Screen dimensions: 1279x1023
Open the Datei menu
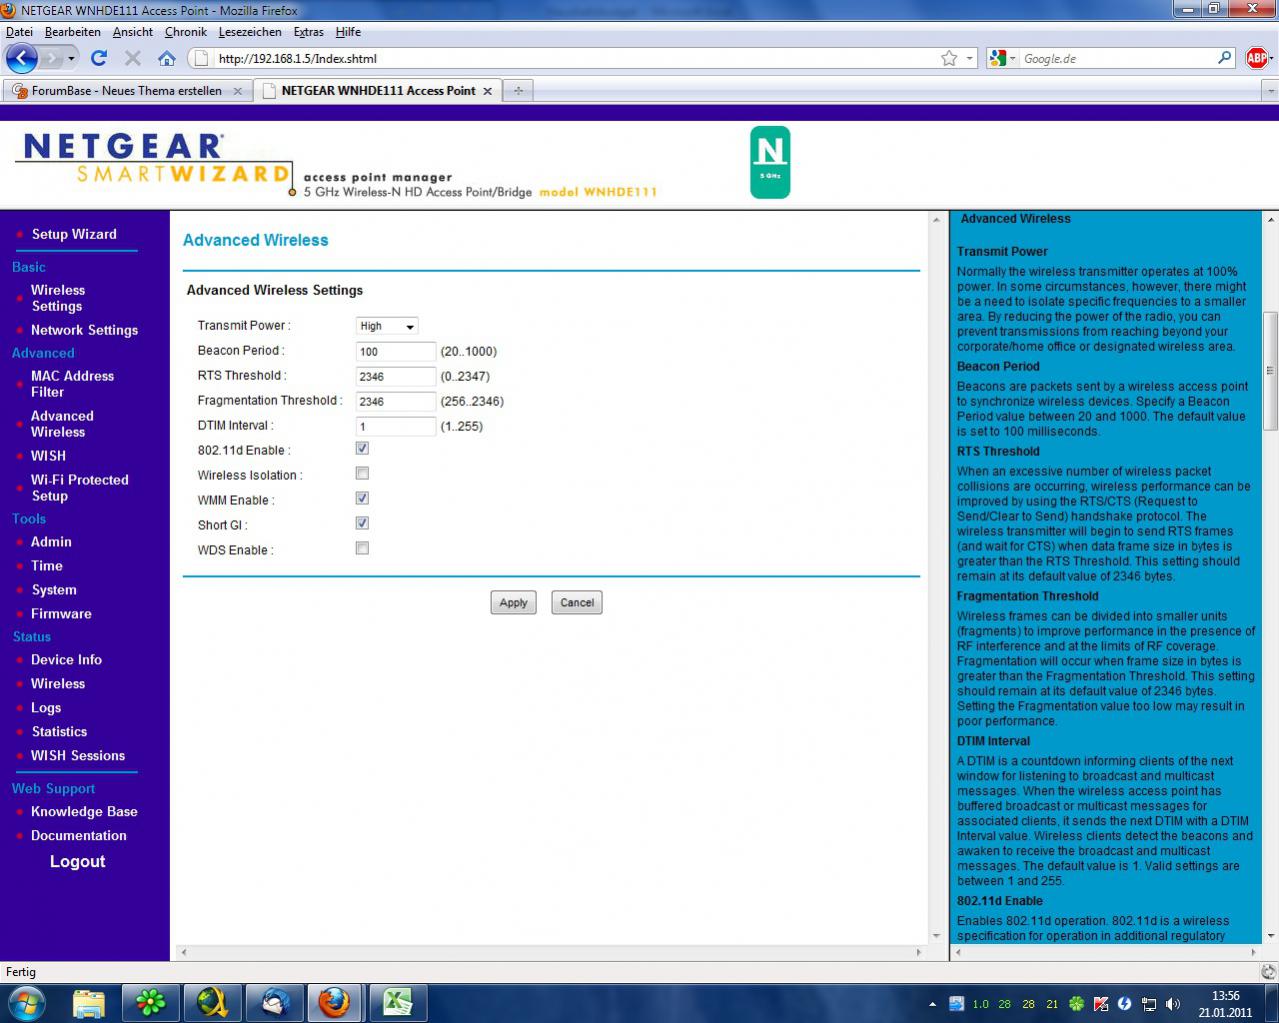(x=19, y=32)
